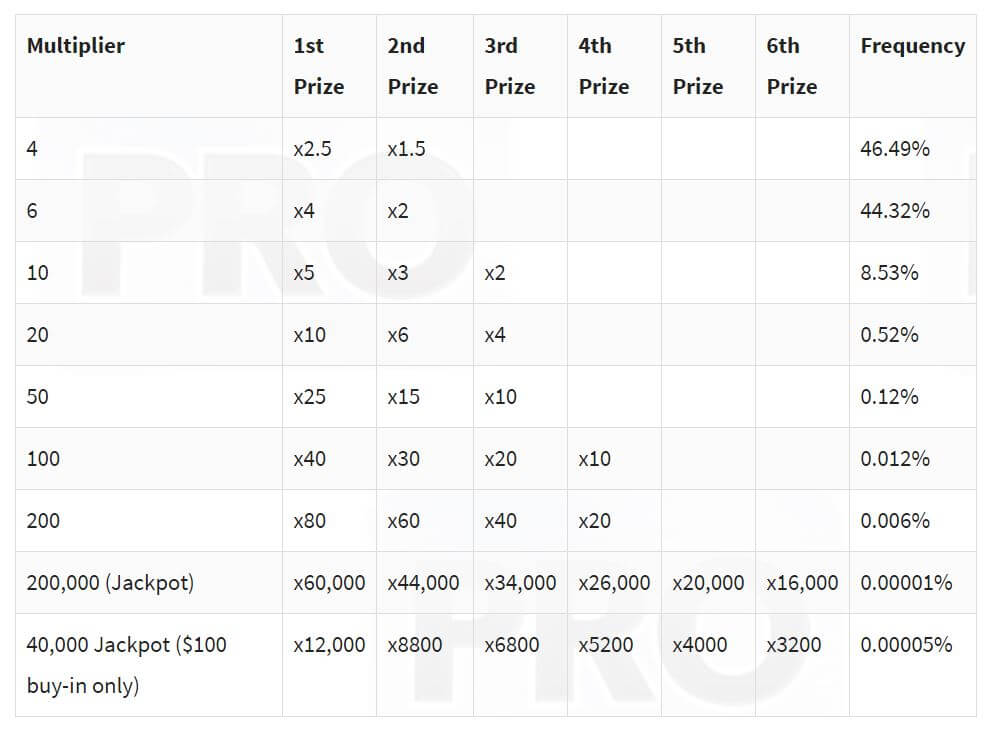Click the x3200 sixth prize cell

click(794, 645)
